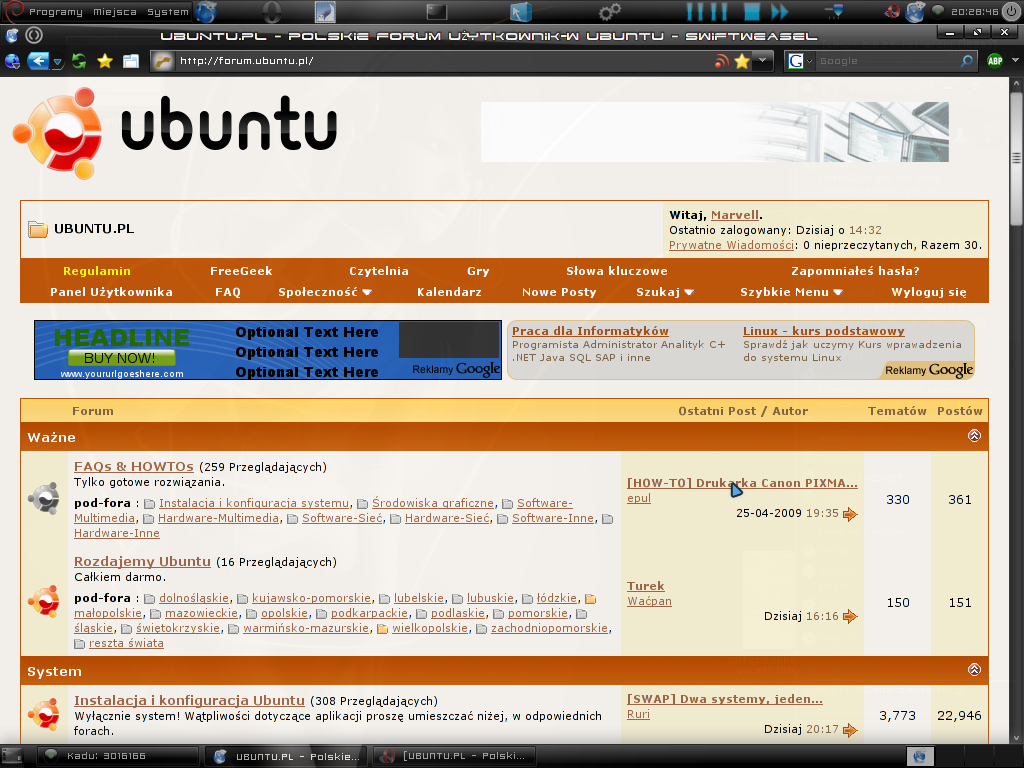This screenshot has height=768, width=1024.
Task: Collapse the Ważne forum category
Action: (974, 436)
